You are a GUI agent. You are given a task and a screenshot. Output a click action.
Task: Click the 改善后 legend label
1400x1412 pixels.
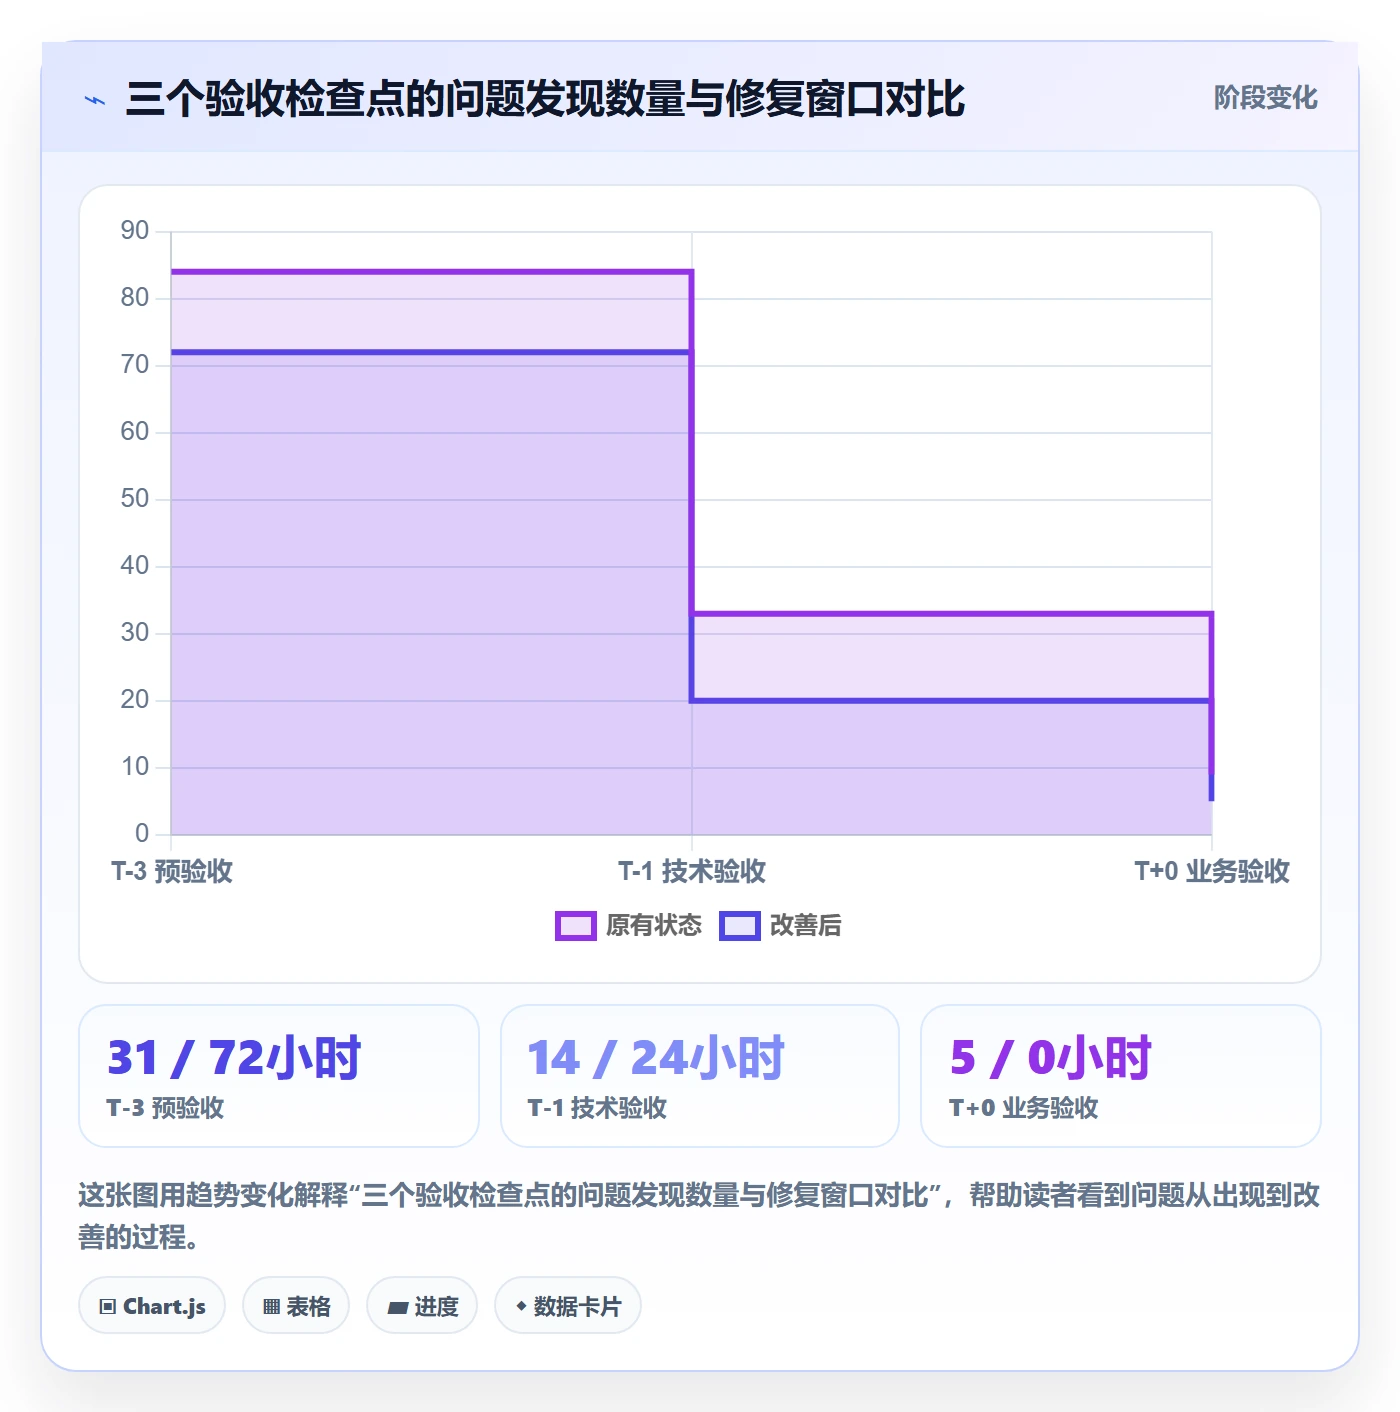[805, 926]
